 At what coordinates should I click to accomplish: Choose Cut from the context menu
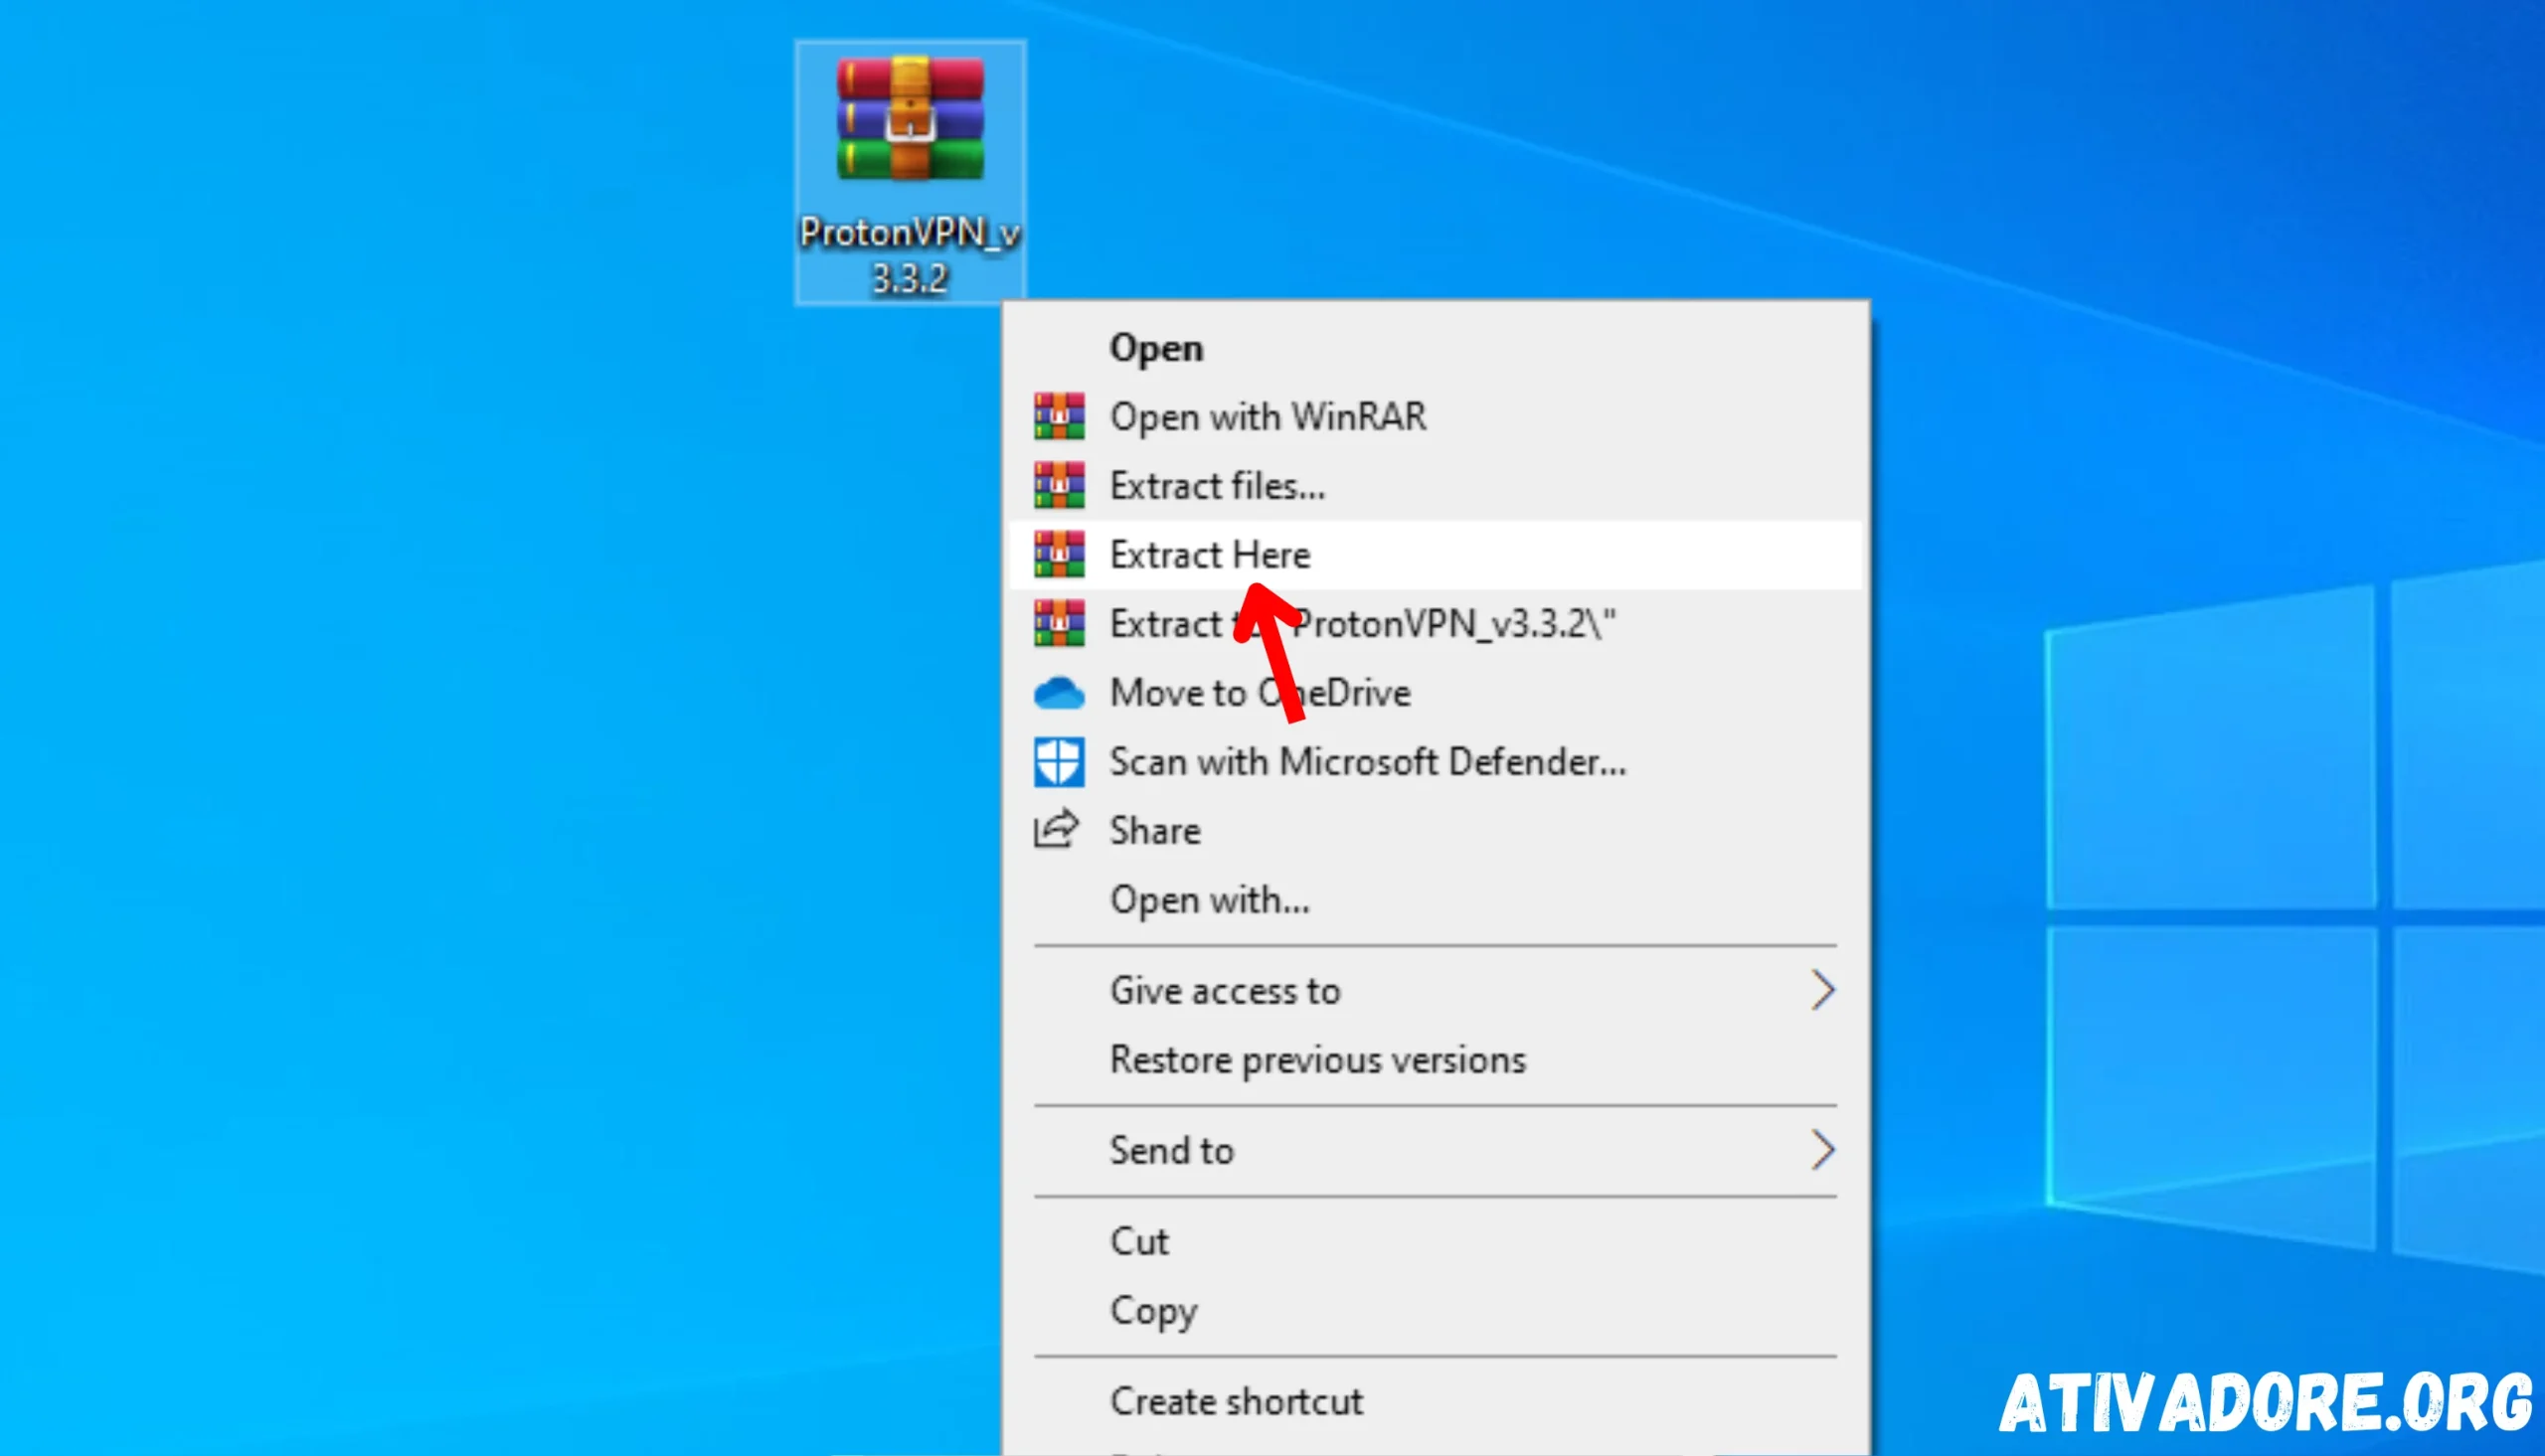[1435, 1242]
